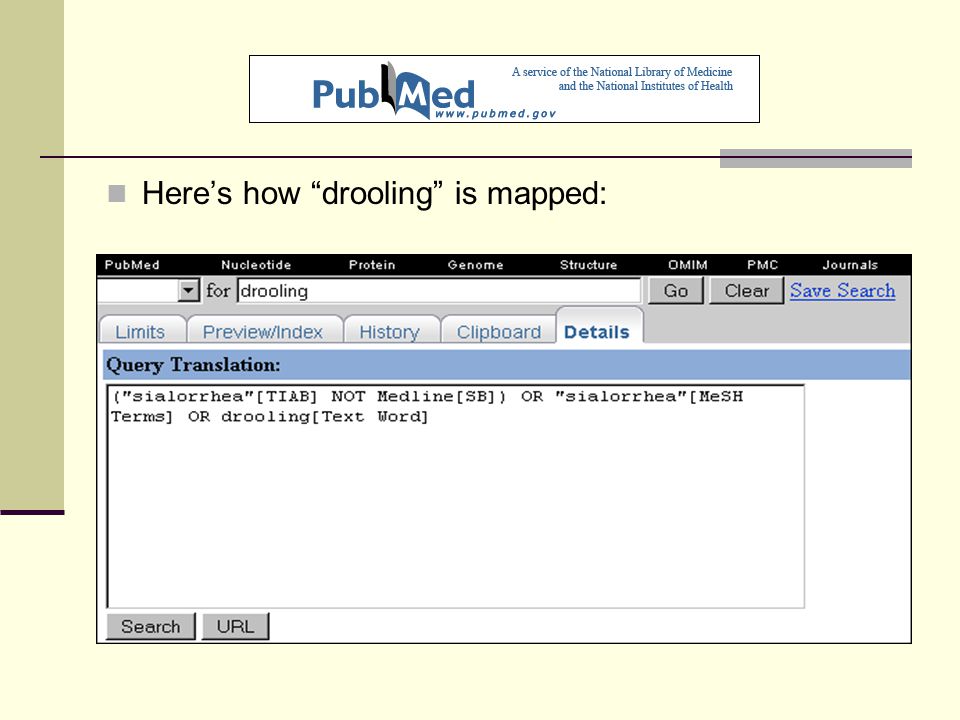Screen dimensions: 960x720
Task: Open Protein in the database bar
Action: [x=372, y=265]
